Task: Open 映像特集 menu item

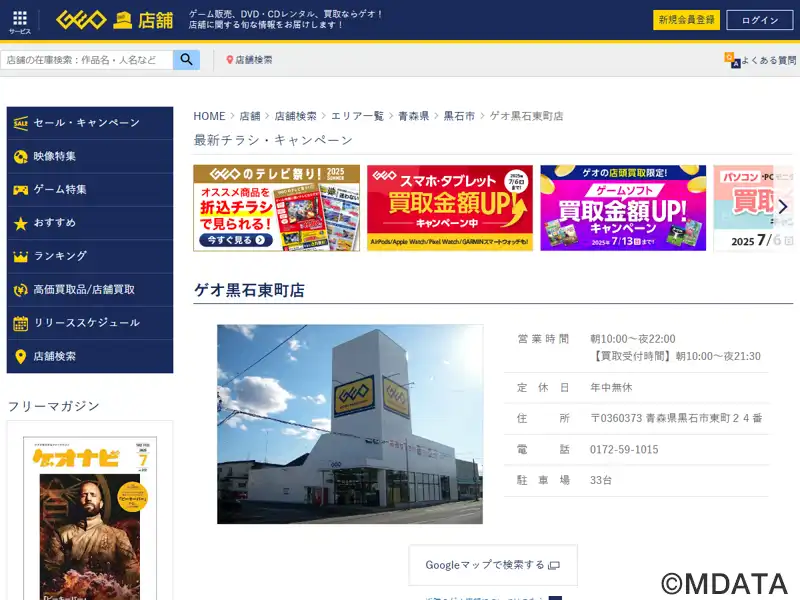Action: [x=90, y=157]
